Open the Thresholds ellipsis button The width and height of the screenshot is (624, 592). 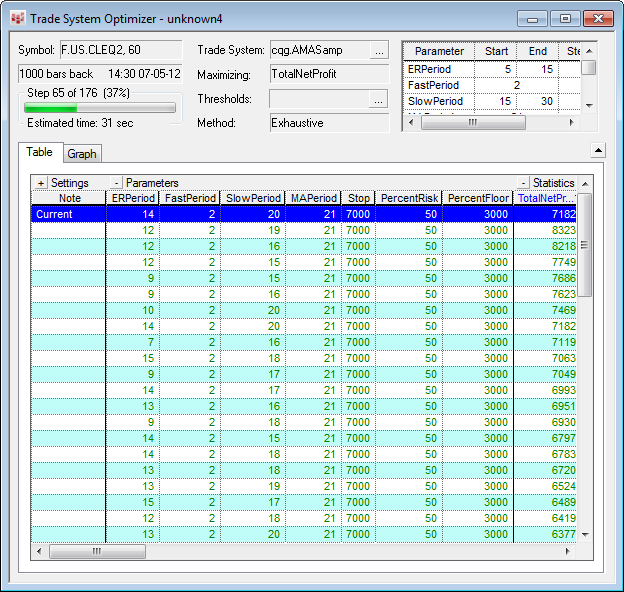(379, 99)
